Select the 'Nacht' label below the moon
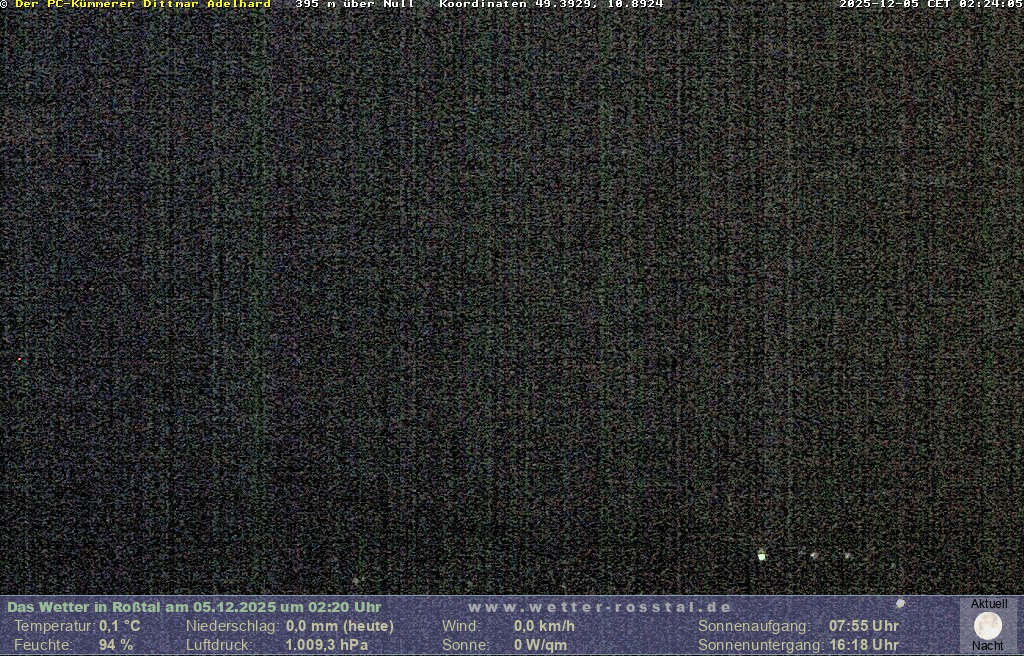The width and height of the screenshot is (1024, 656). click(988, 646)
